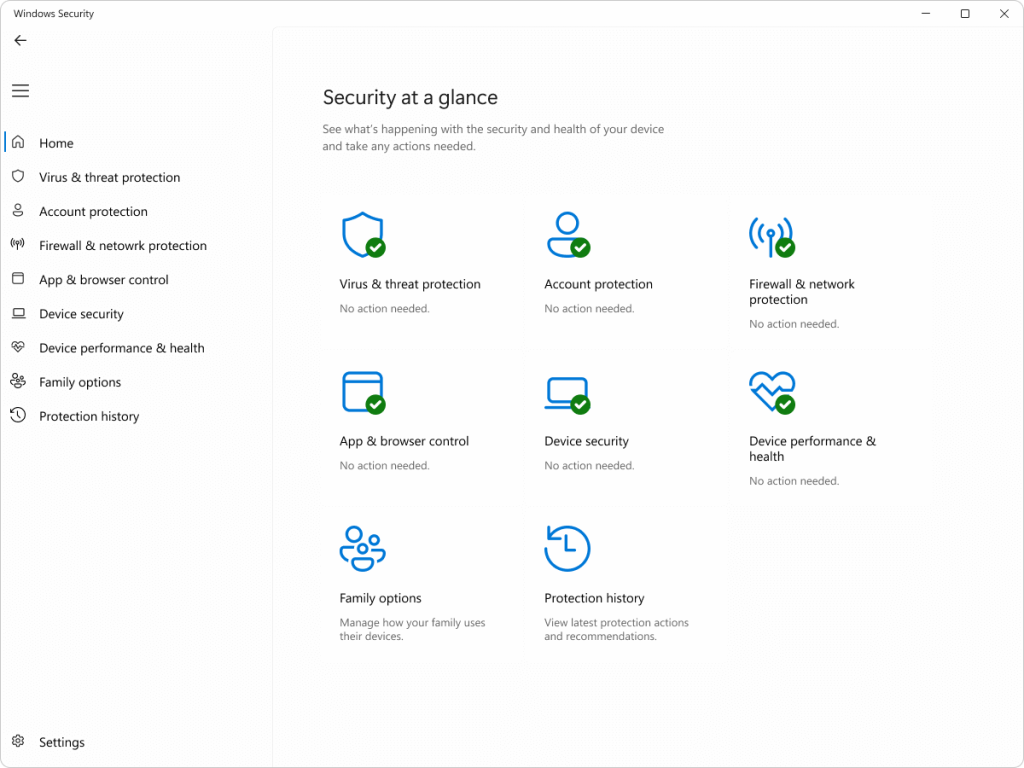Click 'No action needed.' under App & browser control
1024x768 pixels.
[x=385, y=466]
